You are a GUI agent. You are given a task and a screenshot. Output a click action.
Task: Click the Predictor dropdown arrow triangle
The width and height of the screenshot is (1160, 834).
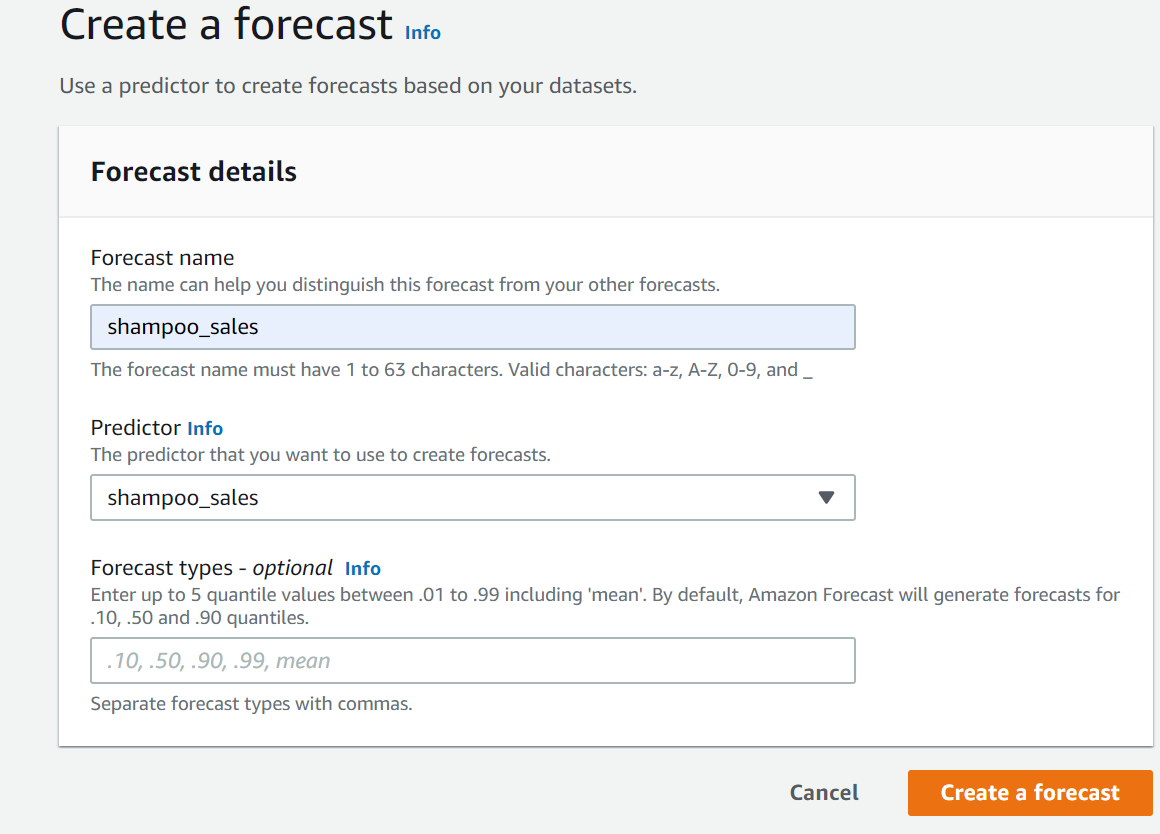[x=825, y=497]
